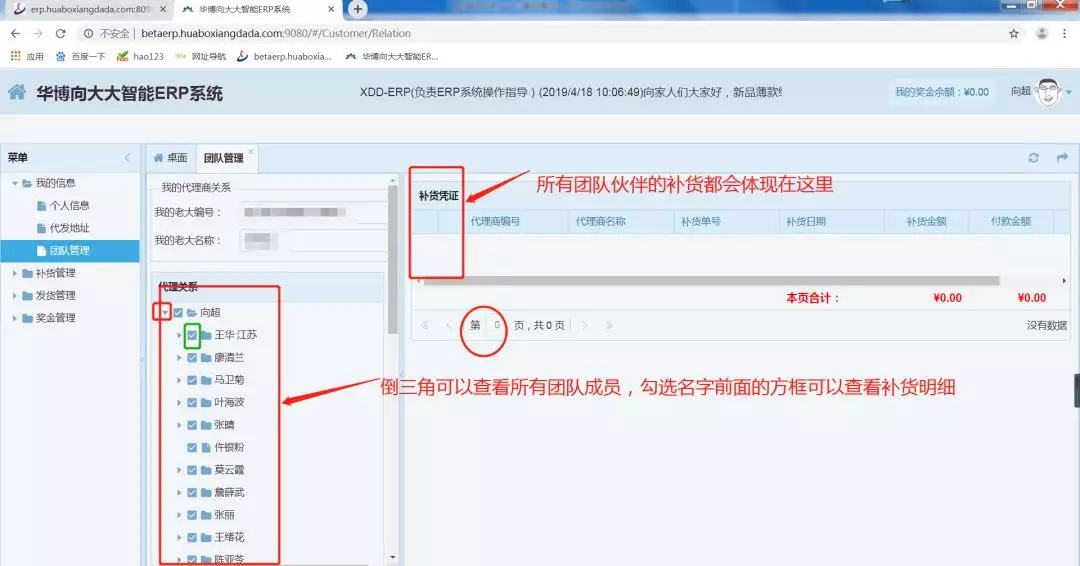Open a new browser tab with plus
The width and height of the screenshot is (1080, 566).
pyautogui.click(x=357, y=9)
